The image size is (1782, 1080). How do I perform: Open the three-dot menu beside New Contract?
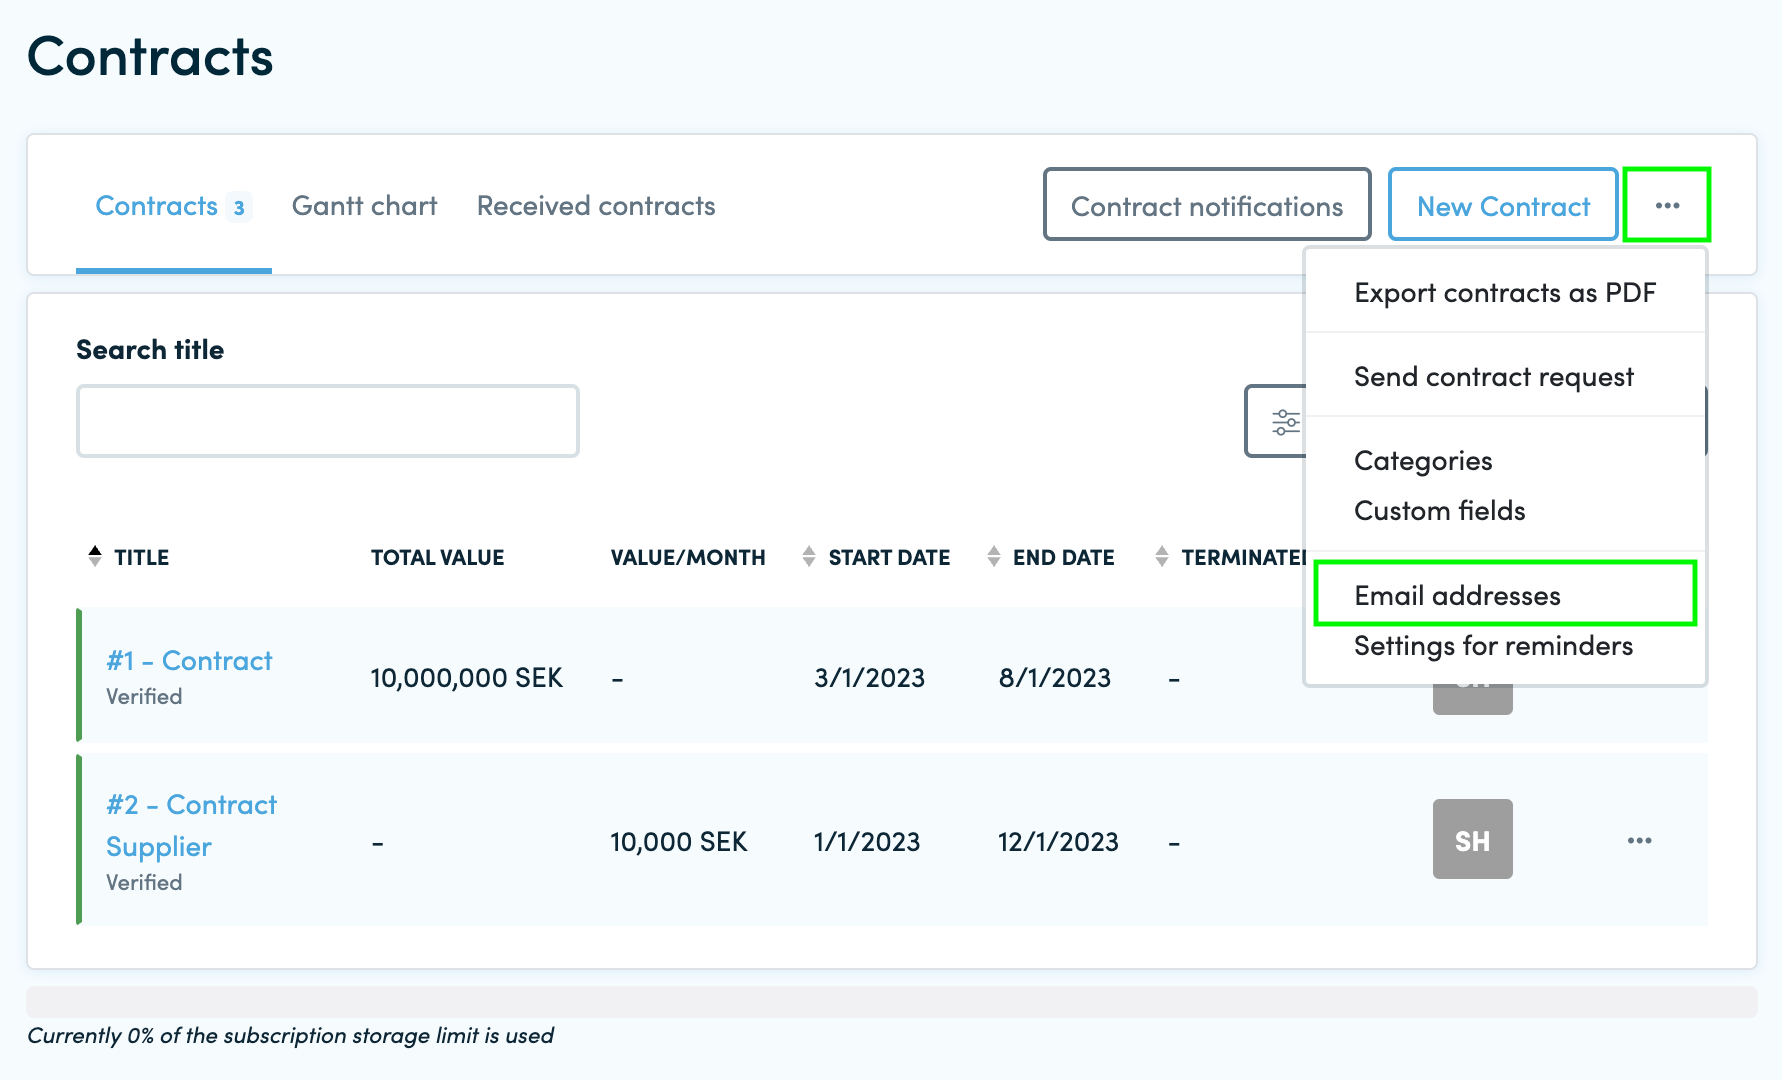[1667, 205]
